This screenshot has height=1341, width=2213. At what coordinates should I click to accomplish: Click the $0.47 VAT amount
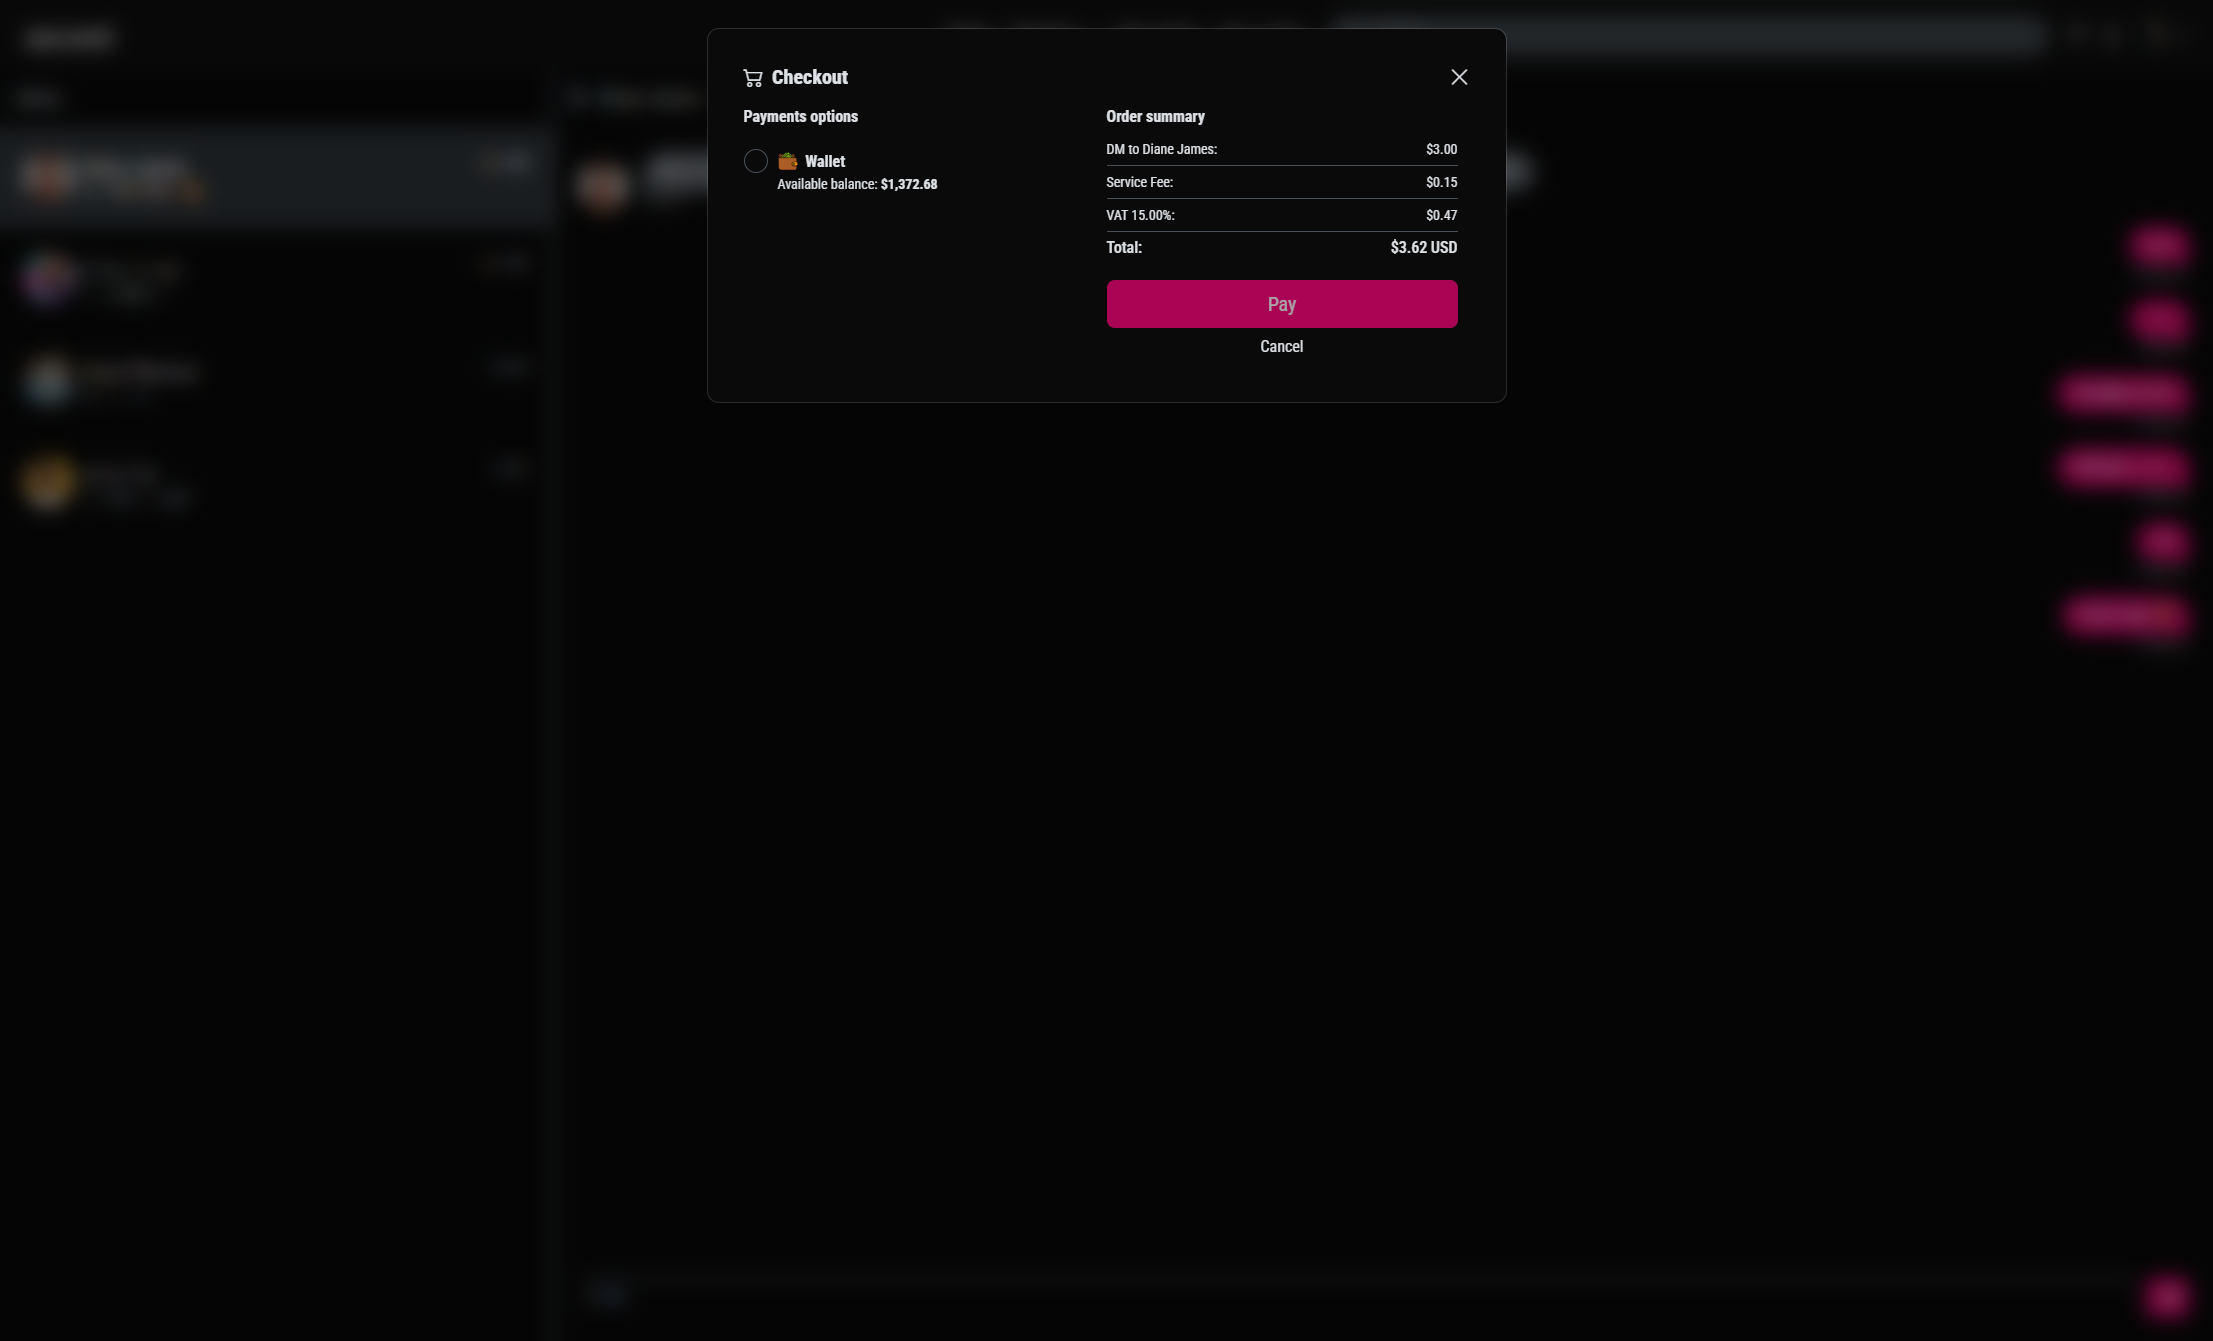[1441, 215]
